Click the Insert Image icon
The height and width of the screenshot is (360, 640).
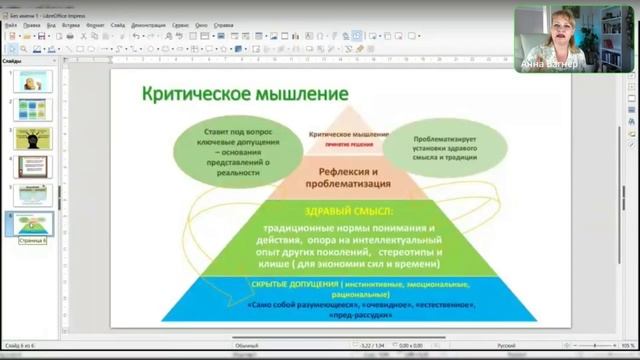coord(273,36)
